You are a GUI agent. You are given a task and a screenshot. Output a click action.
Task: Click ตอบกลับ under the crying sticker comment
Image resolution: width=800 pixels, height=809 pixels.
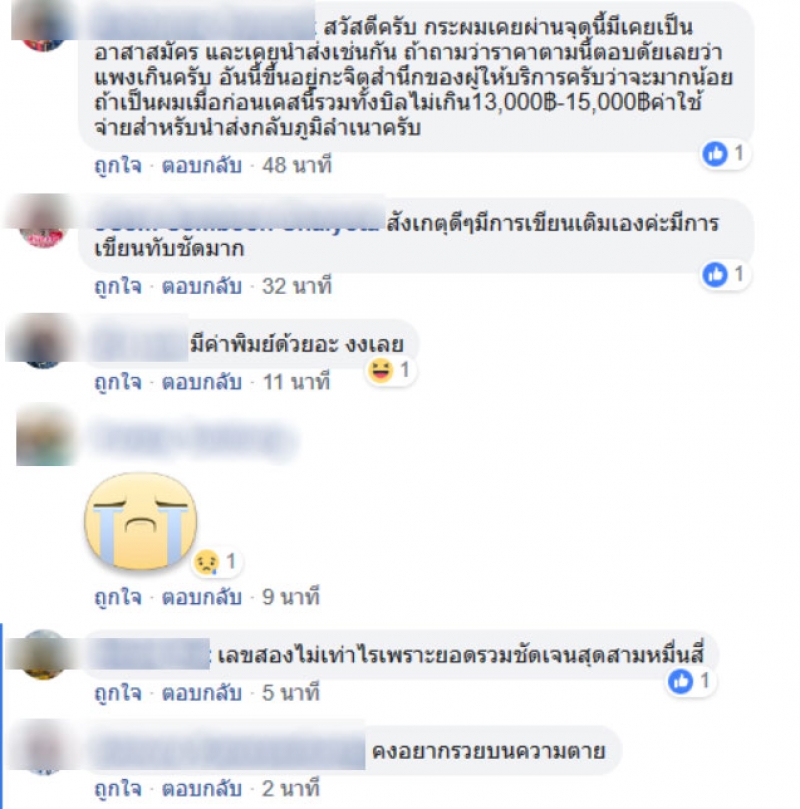(x=202, y=597)
